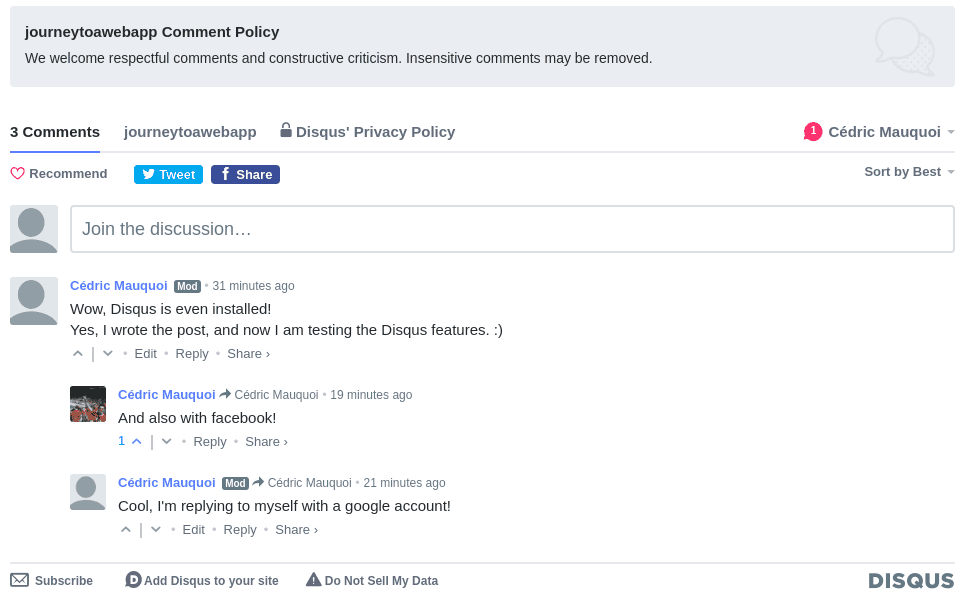Click the Subscribe link text
Screen dimensions: 980x601
pos(64,581)
